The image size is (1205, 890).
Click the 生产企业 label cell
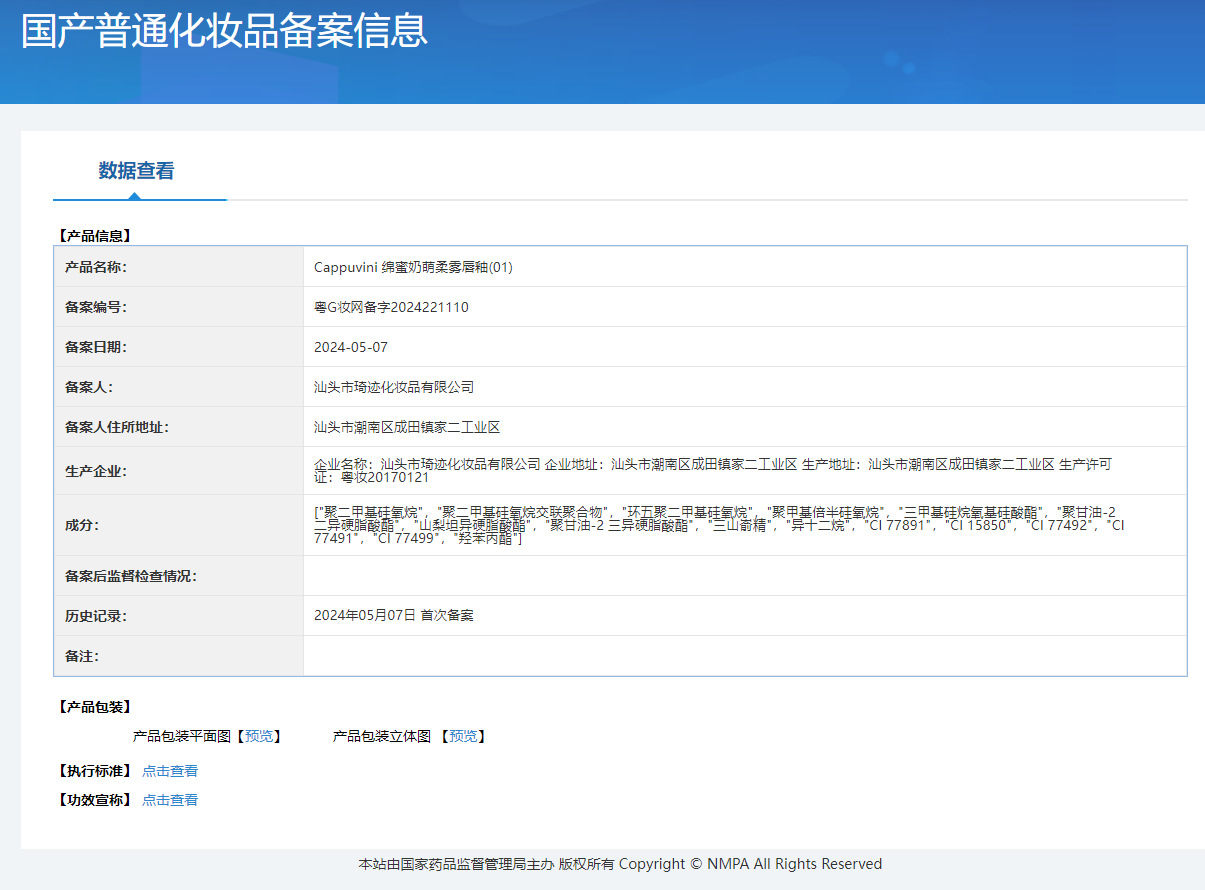pos(179,471)
